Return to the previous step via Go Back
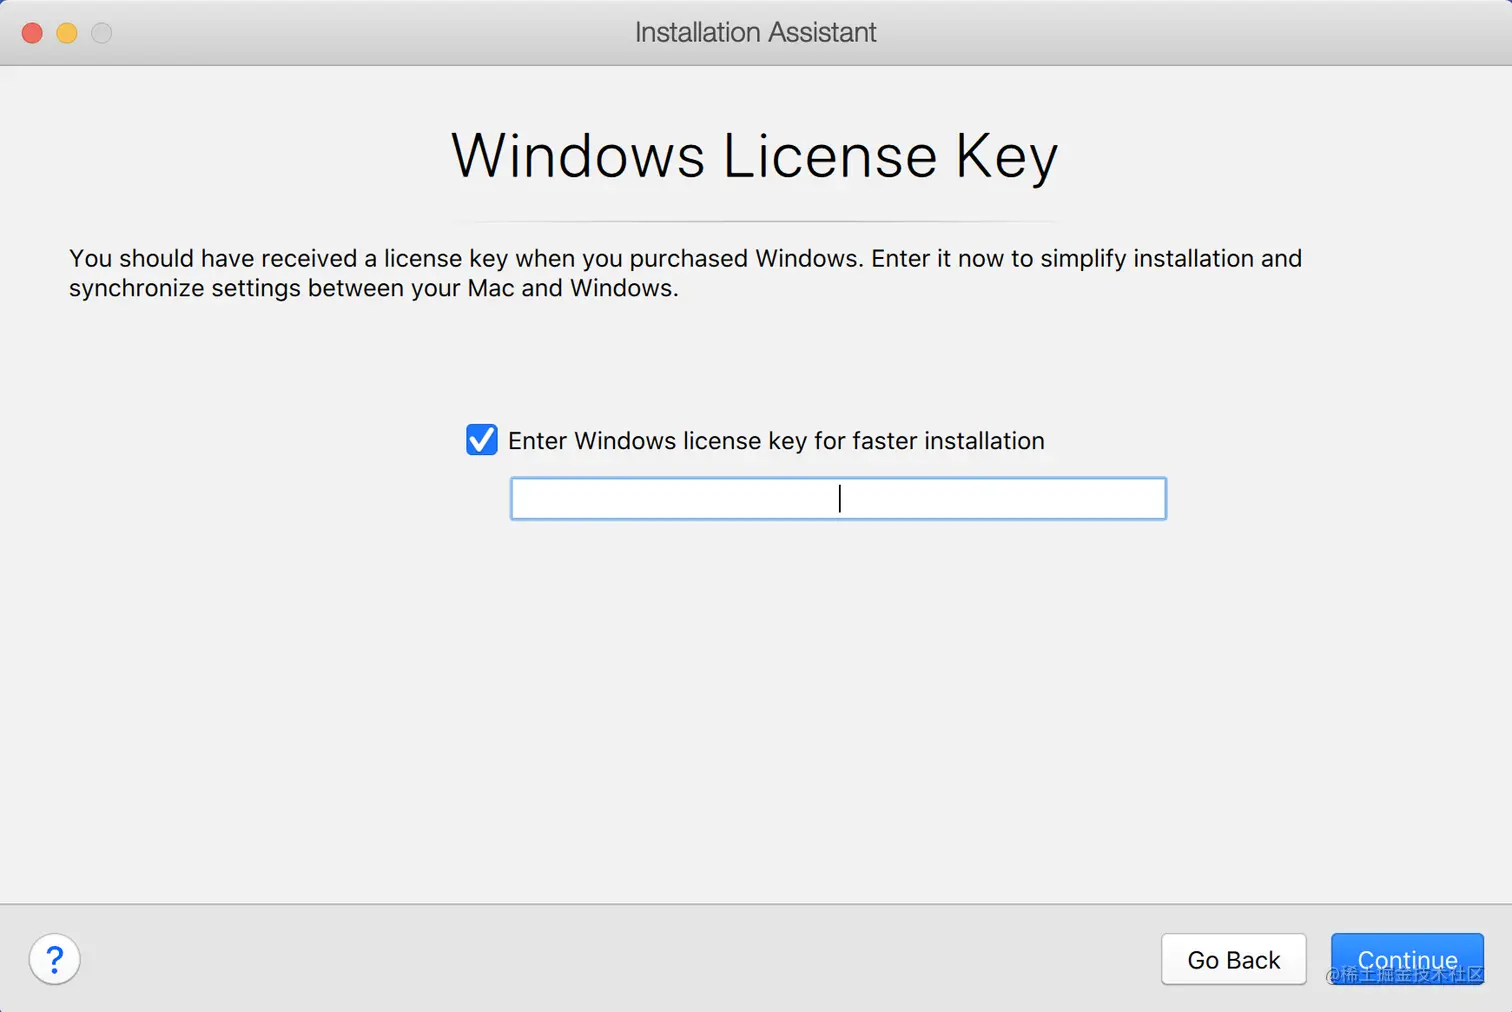1512x1012 pixels. 1233,959
